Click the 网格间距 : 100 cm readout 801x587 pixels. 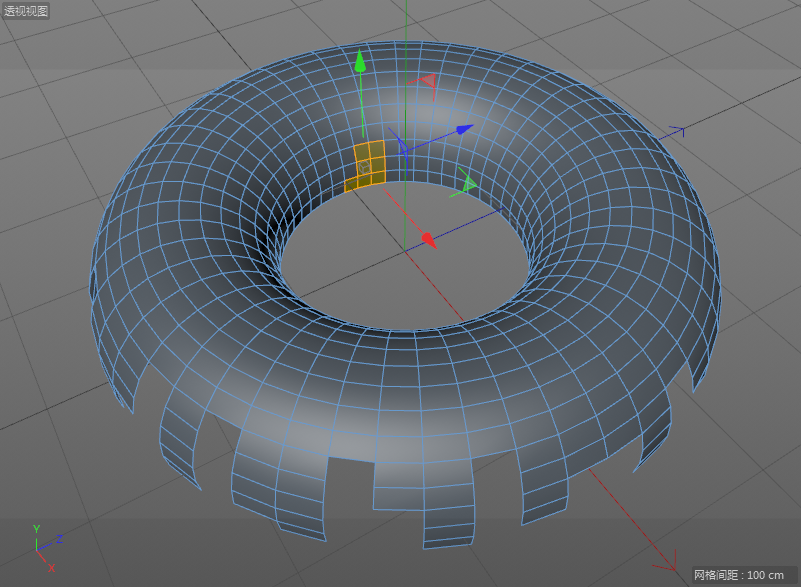(739, 575)
